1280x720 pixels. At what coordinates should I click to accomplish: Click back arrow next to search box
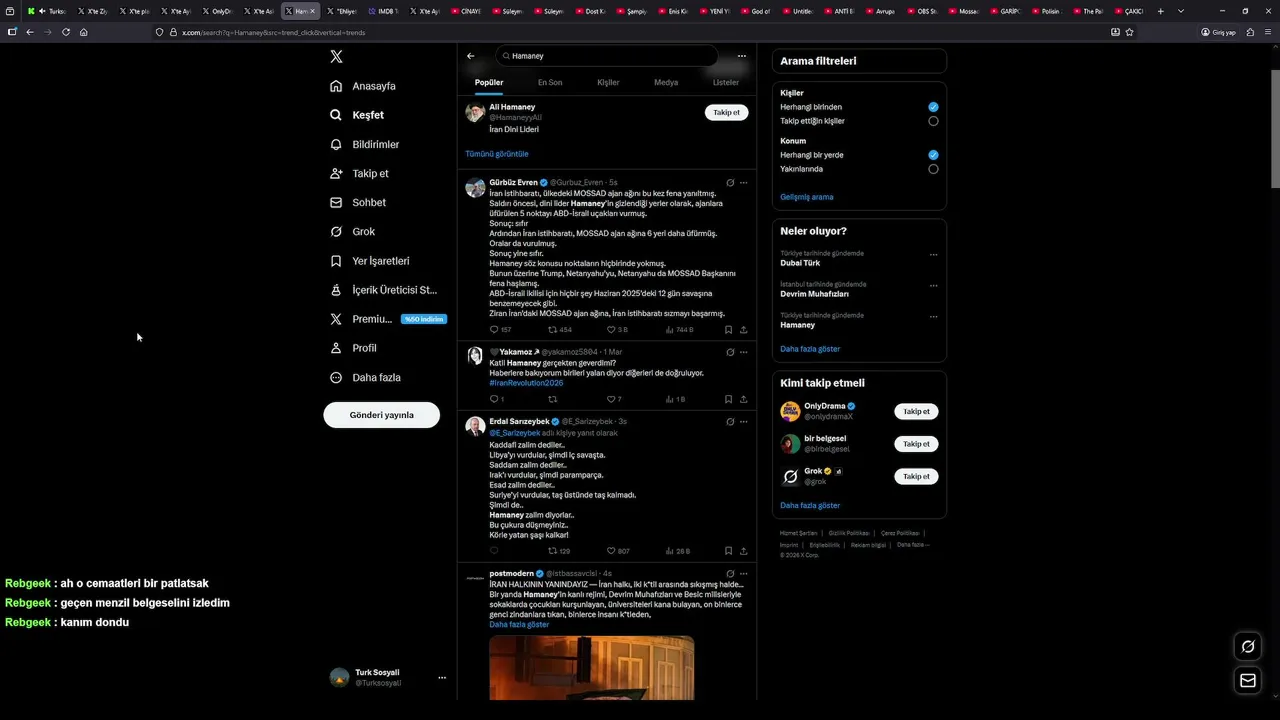[x=471, y=56]
